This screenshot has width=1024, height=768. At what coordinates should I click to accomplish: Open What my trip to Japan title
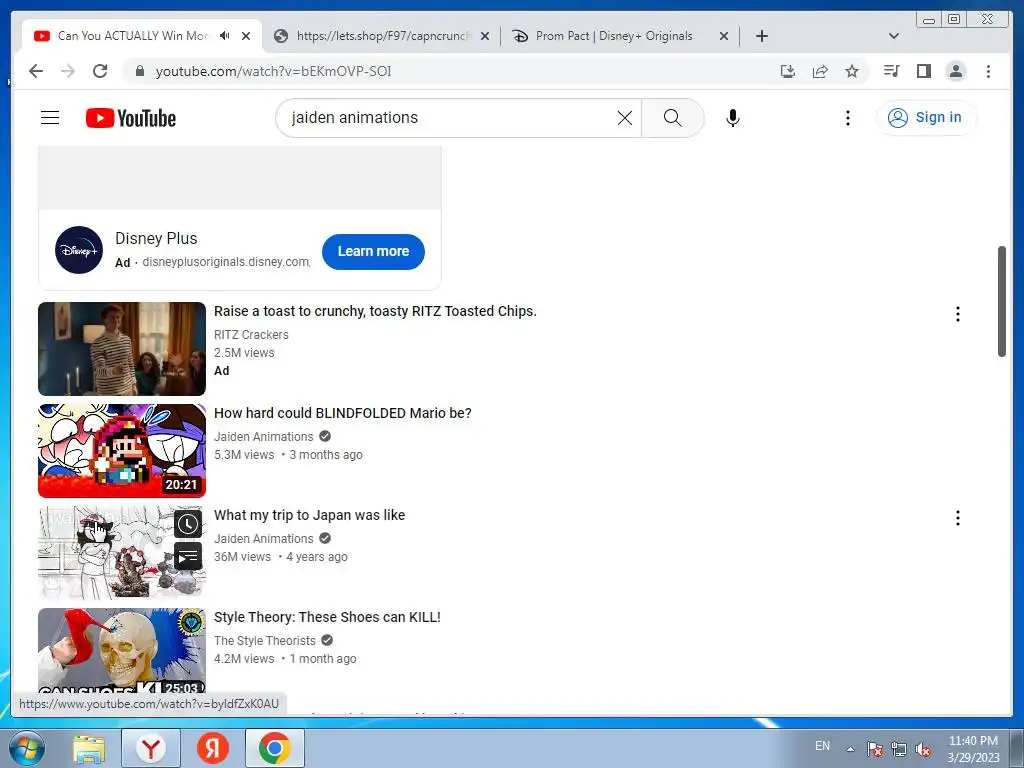point(310,515)
